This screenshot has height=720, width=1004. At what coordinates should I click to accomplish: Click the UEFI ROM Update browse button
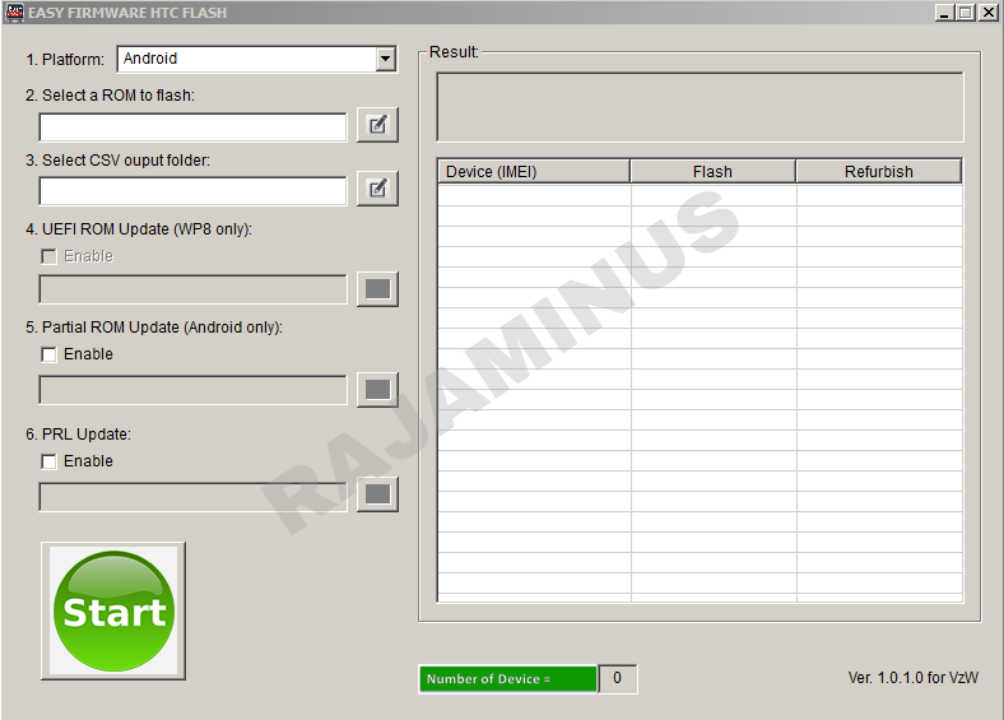(377, 289)
